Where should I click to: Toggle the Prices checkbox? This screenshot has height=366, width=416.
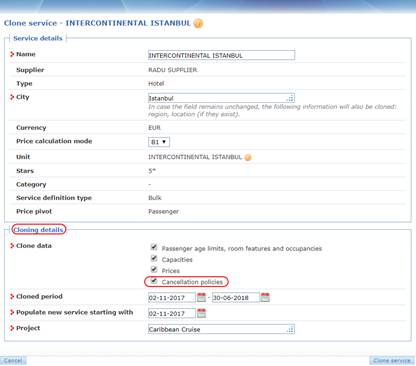coord(154,269)
